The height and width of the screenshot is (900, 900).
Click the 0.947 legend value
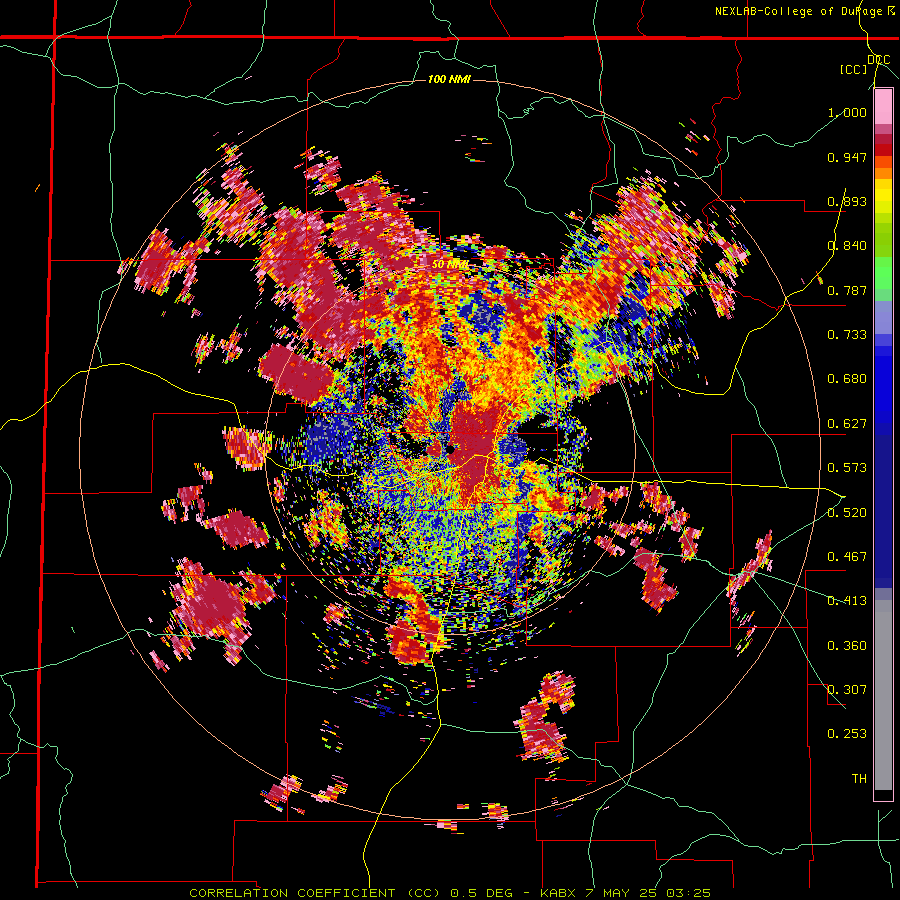[x=847, y=157]
